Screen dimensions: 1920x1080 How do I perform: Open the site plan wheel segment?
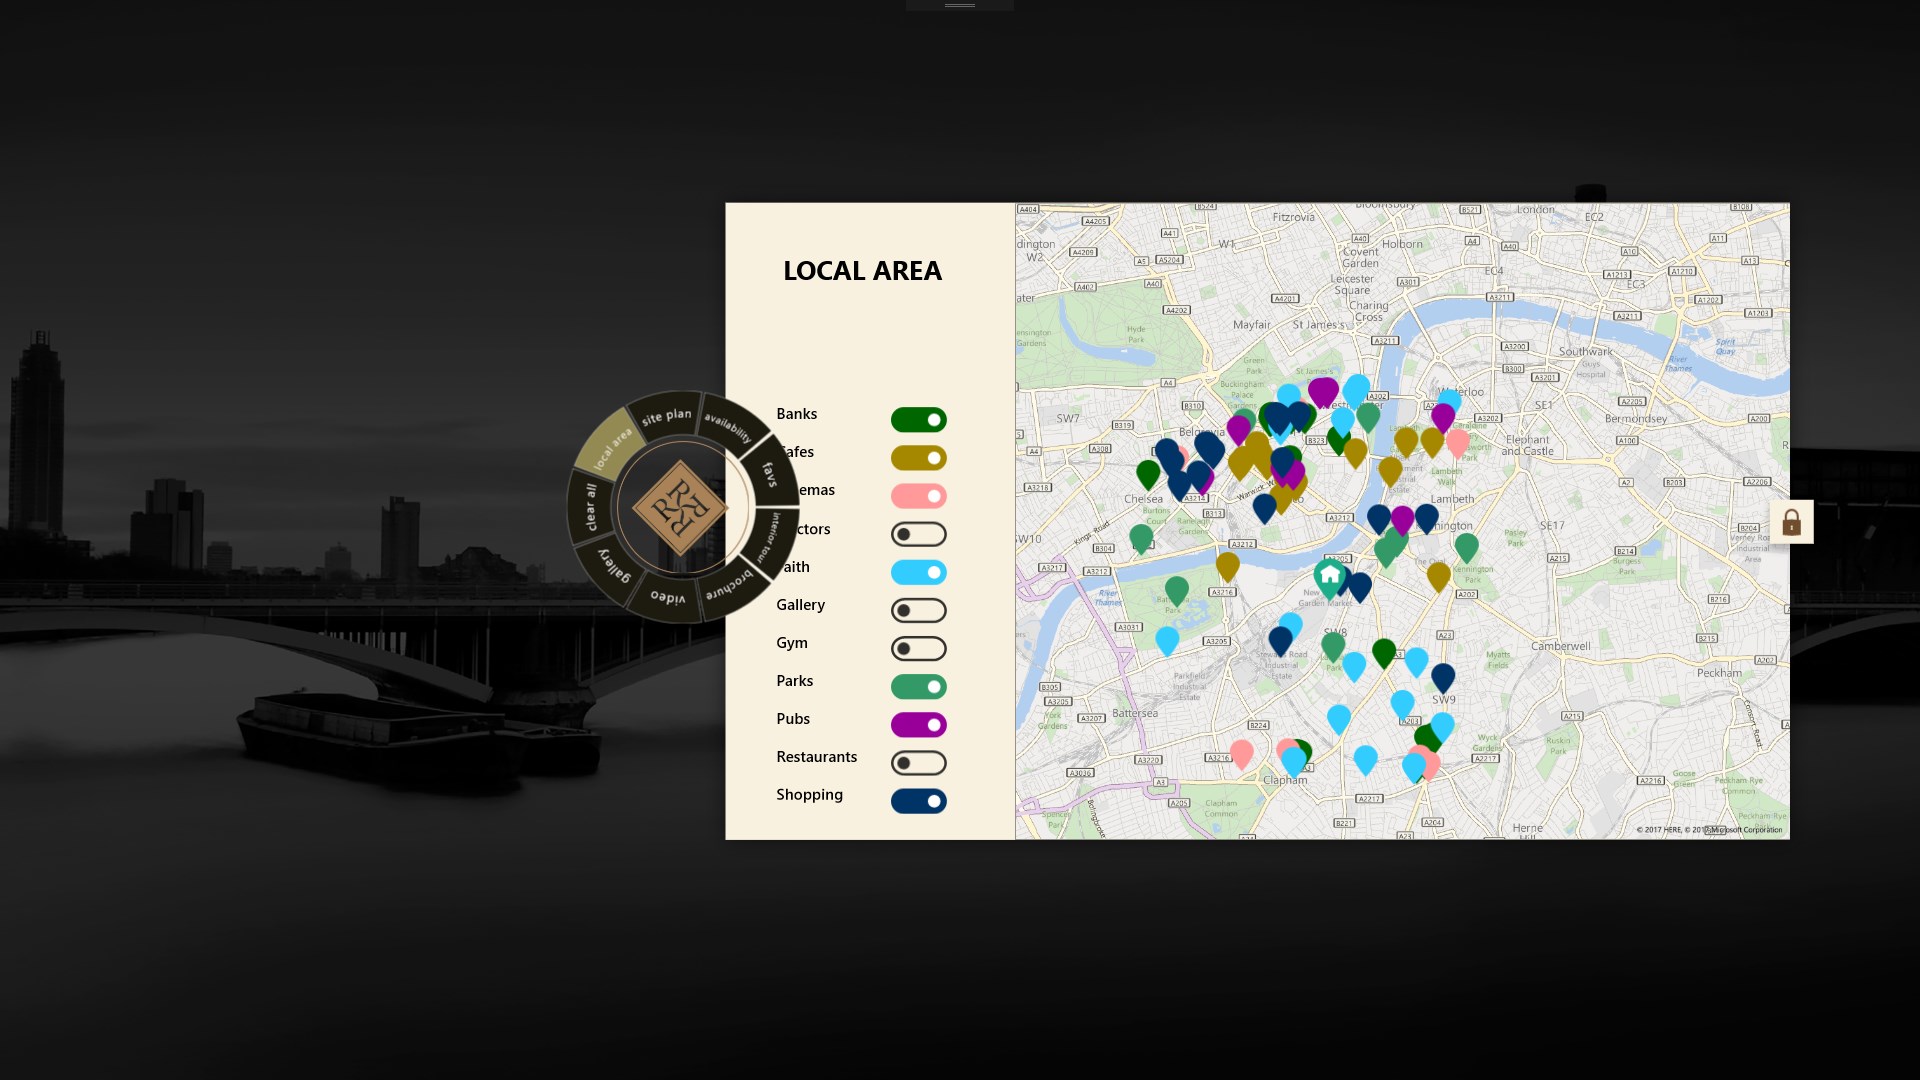pyautogui.click(x=666, y=416)
